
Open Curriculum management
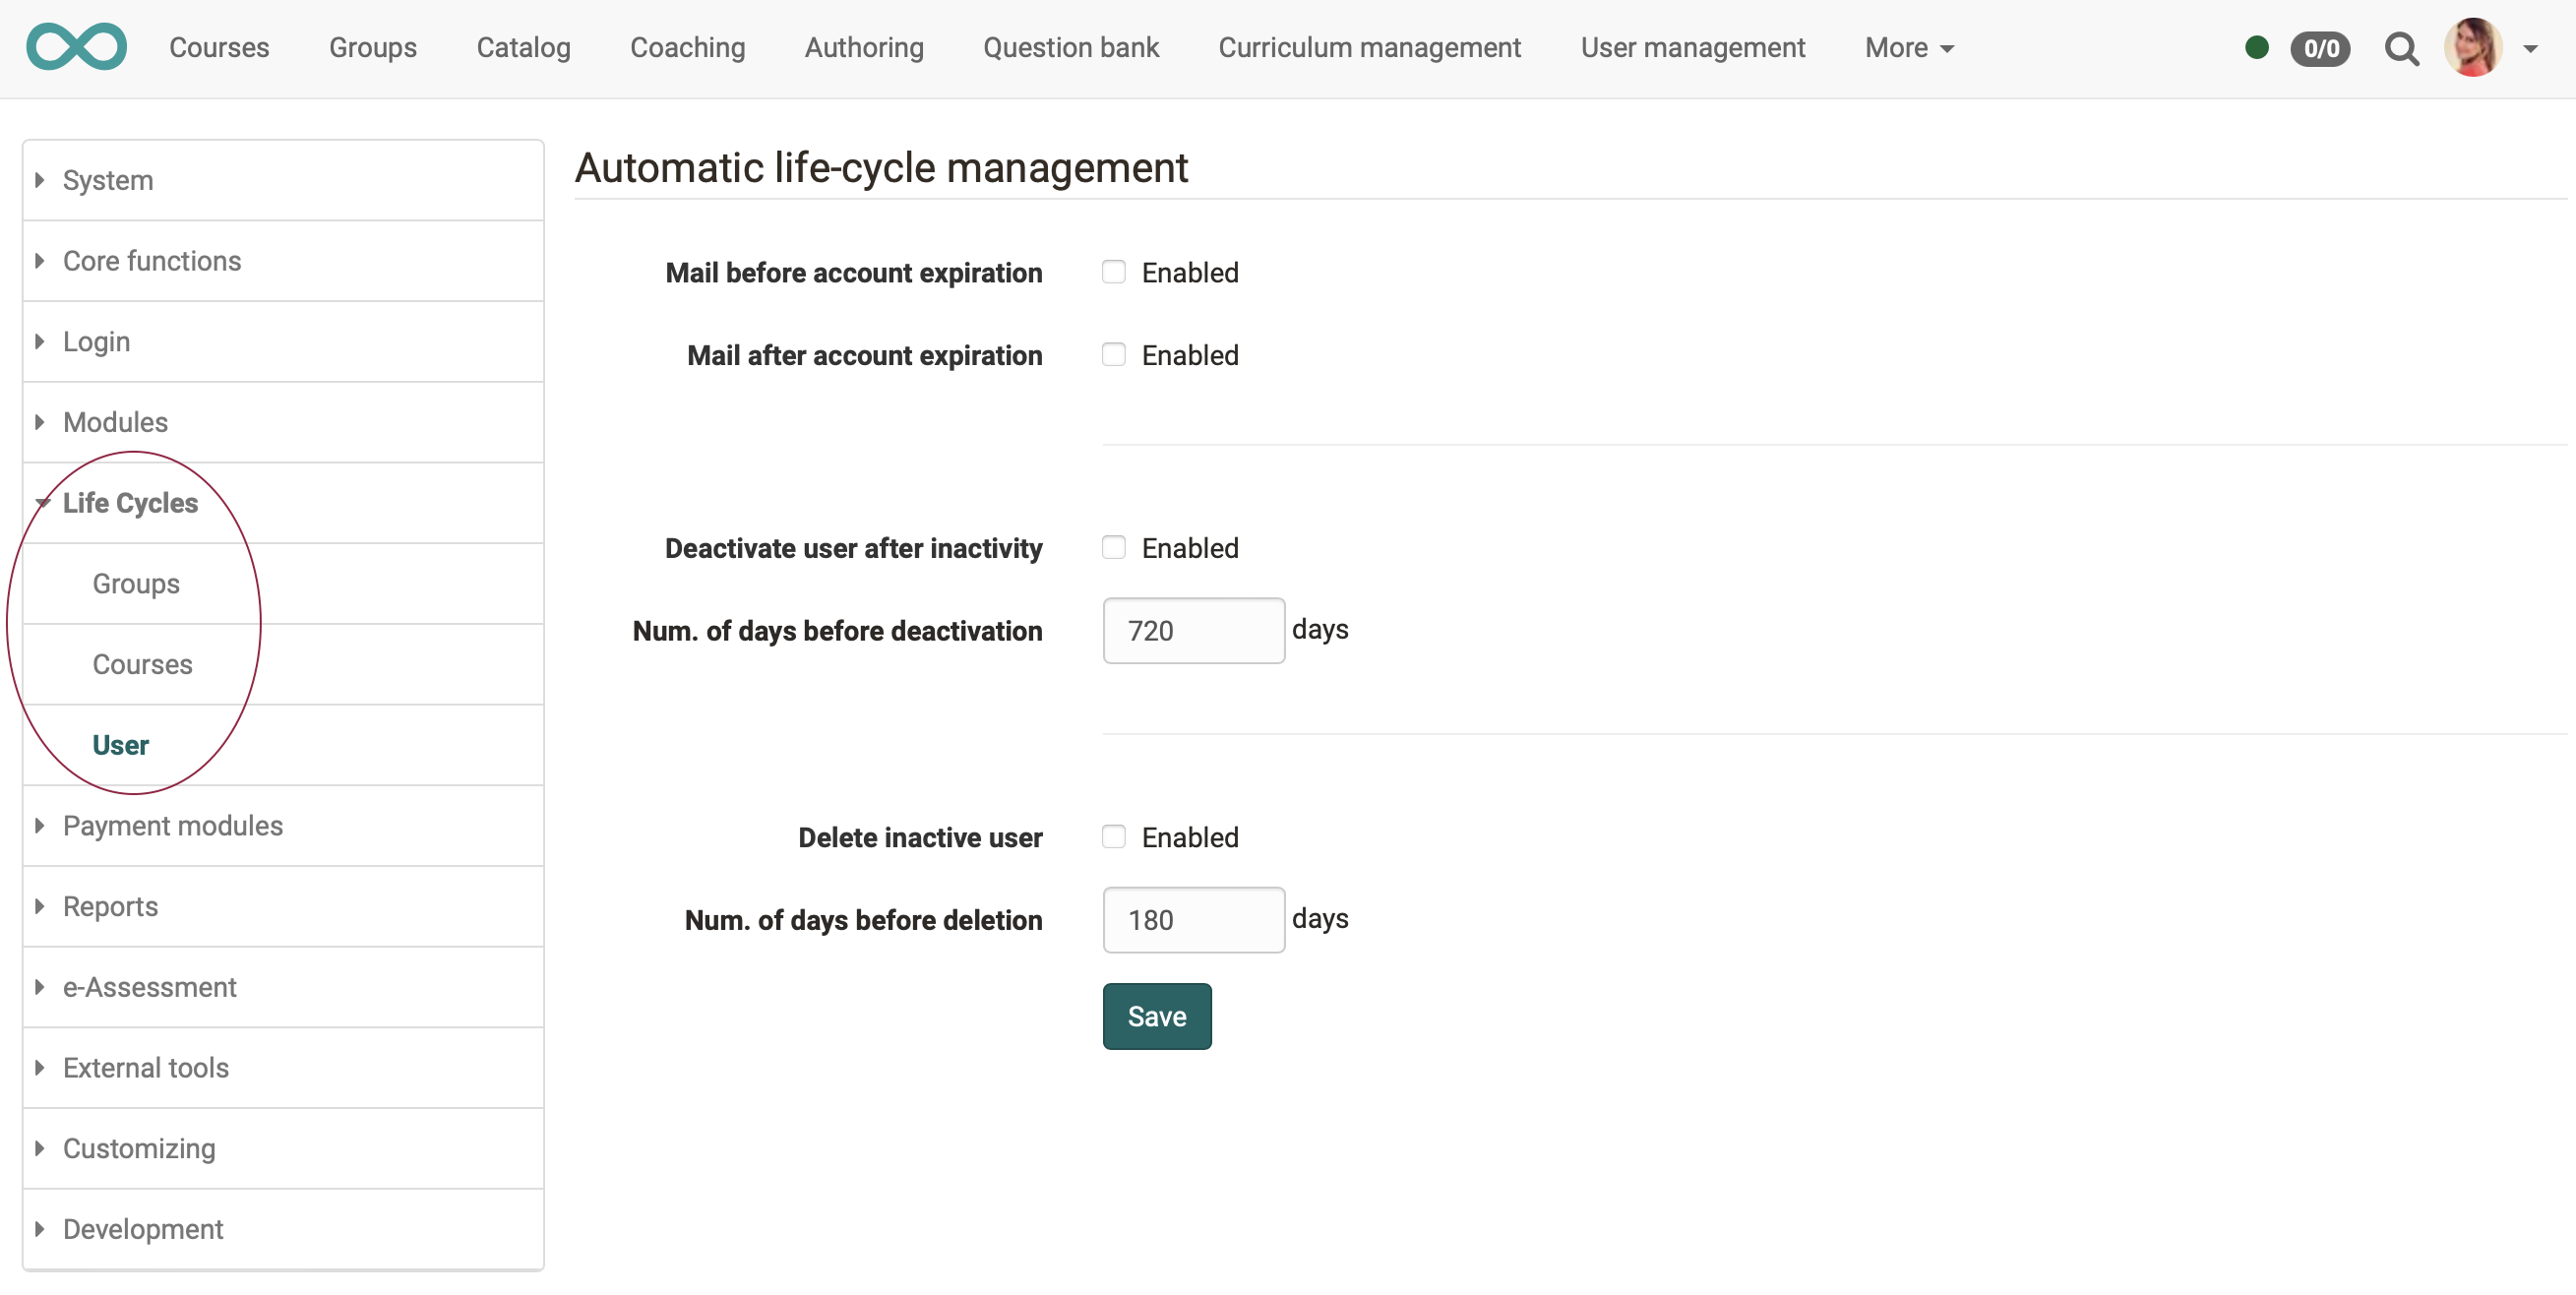1369,47
